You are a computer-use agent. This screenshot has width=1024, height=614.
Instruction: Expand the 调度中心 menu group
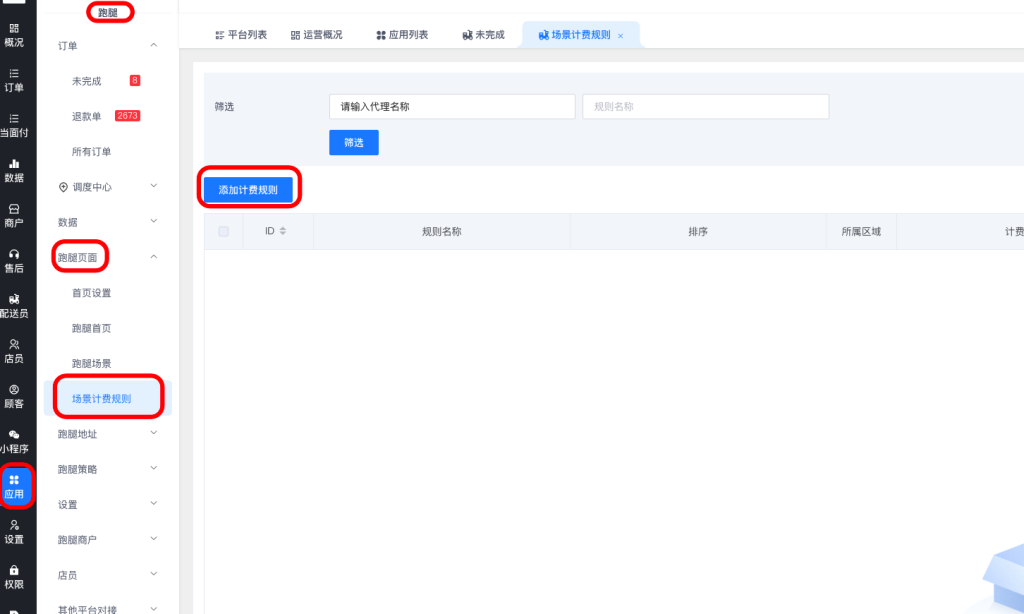(153, 186)
